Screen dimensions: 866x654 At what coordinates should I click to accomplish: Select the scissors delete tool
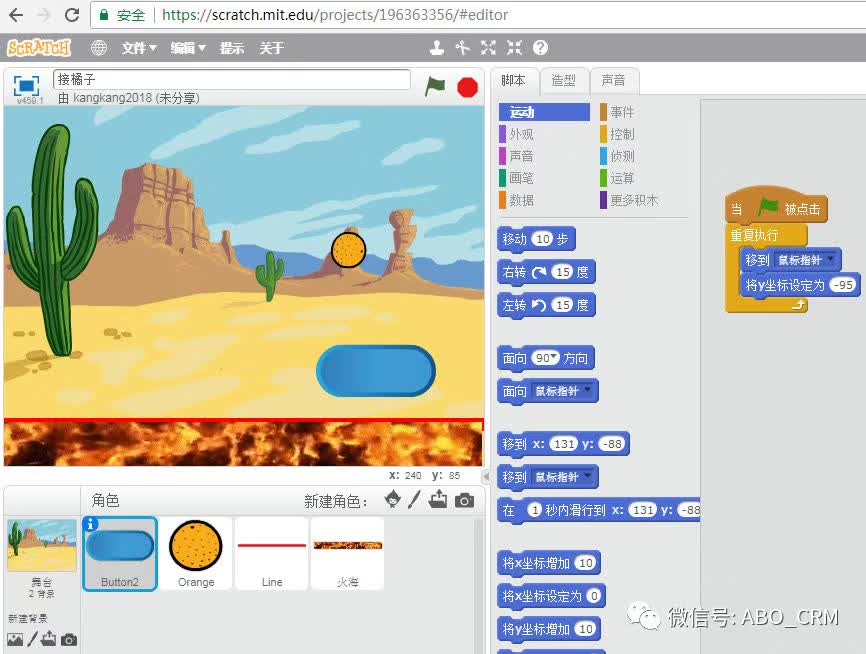[462, 48]
